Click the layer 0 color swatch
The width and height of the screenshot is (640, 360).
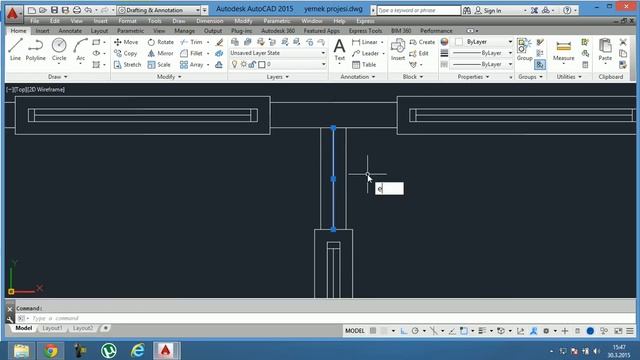(x=262, y=64)
